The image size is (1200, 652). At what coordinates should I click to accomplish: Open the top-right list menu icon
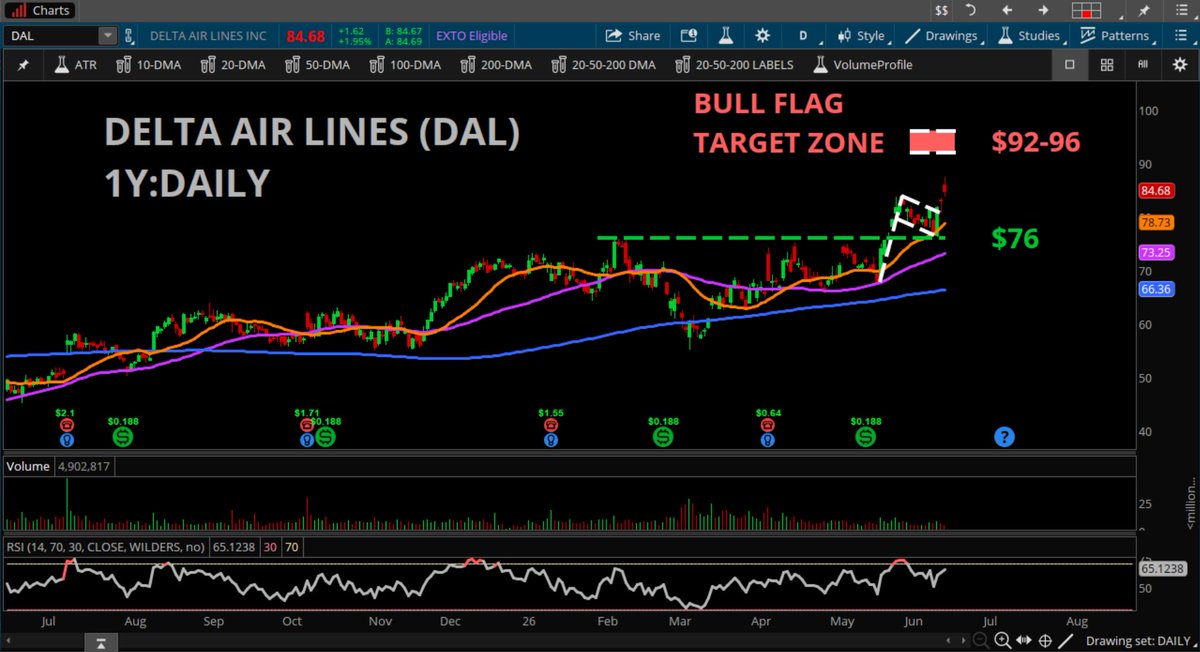pyautogui.click(x=1182, y=10)
